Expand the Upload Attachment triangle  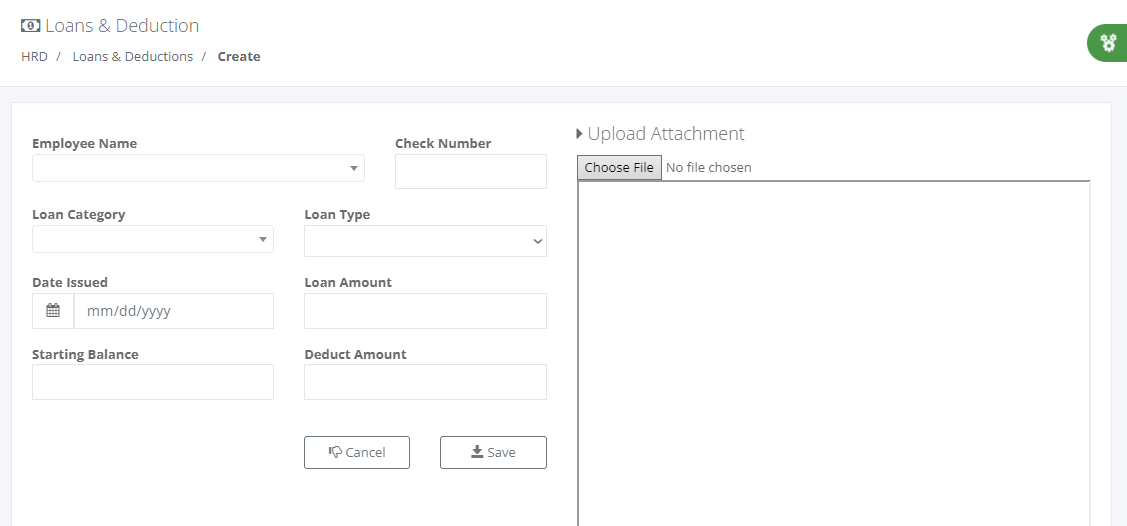click(579, 134)
